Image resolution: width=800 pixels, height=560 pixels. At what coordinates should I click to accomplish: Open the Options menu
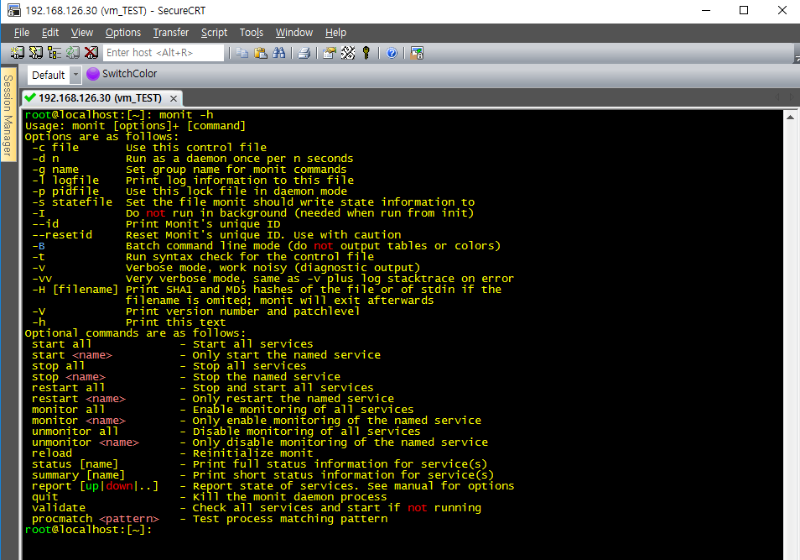pos(123,33)
